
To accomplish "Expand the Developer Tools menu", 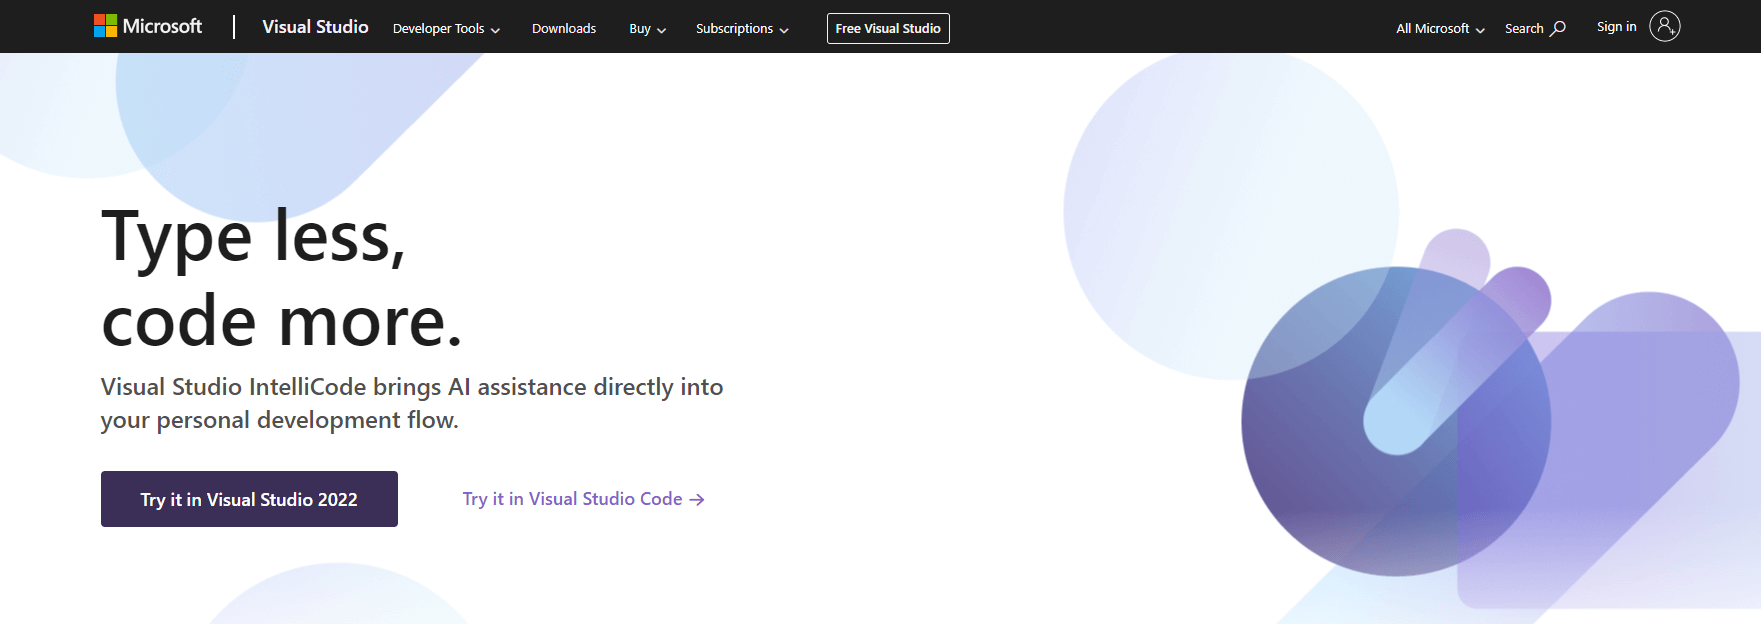I will [446, 29].
